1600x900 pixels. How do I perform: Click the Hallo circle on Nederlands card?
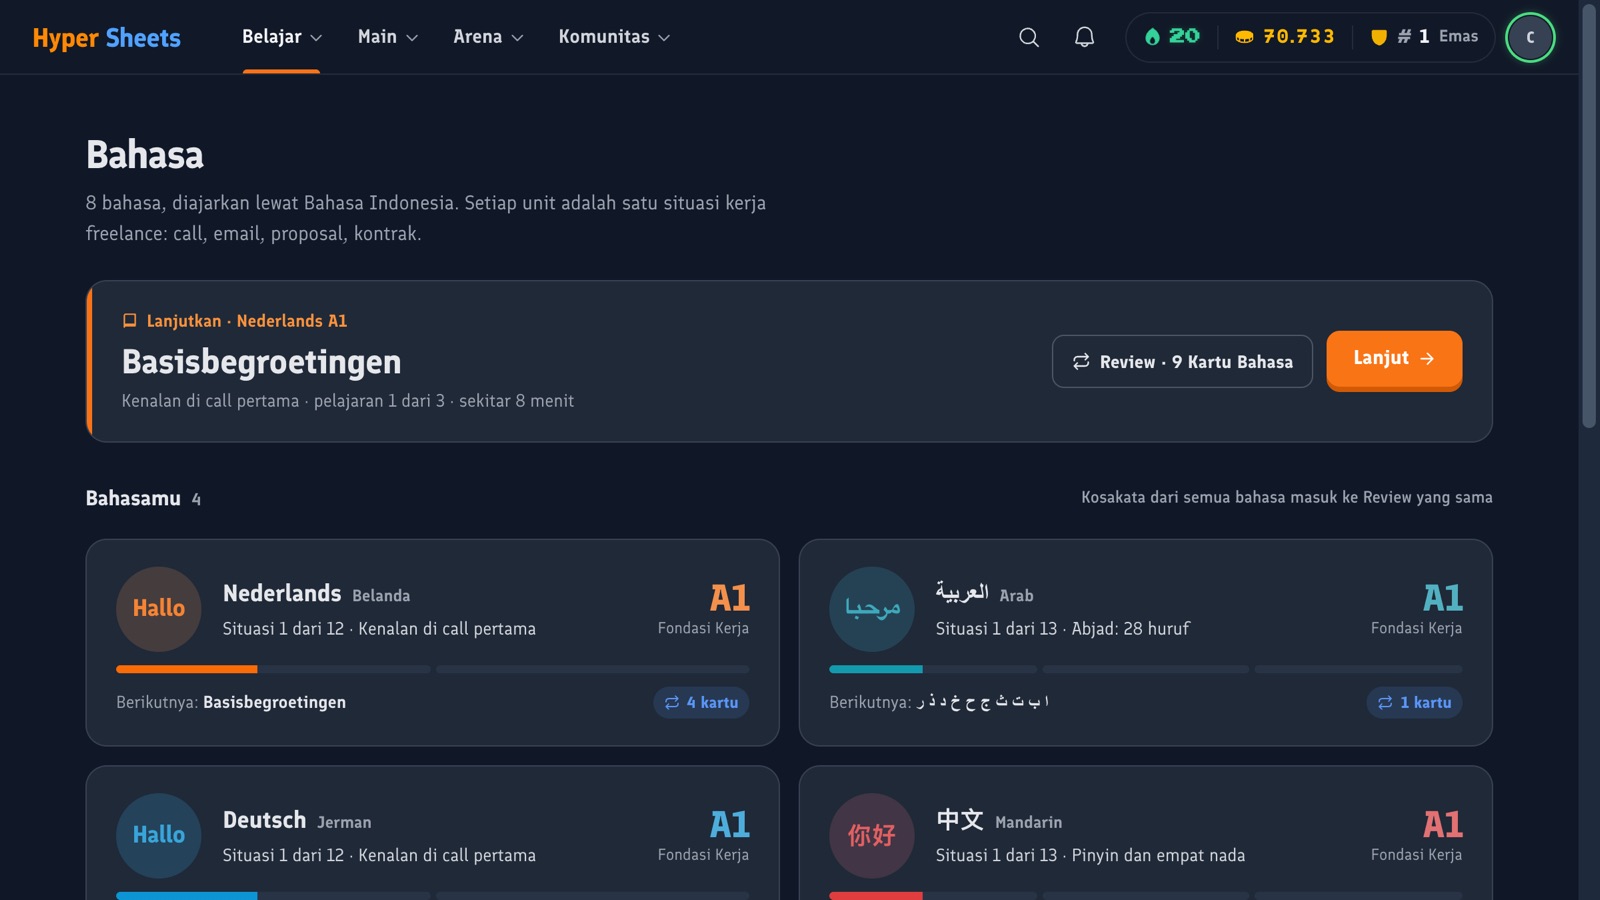pyautogui.click(x=159, y=609)
